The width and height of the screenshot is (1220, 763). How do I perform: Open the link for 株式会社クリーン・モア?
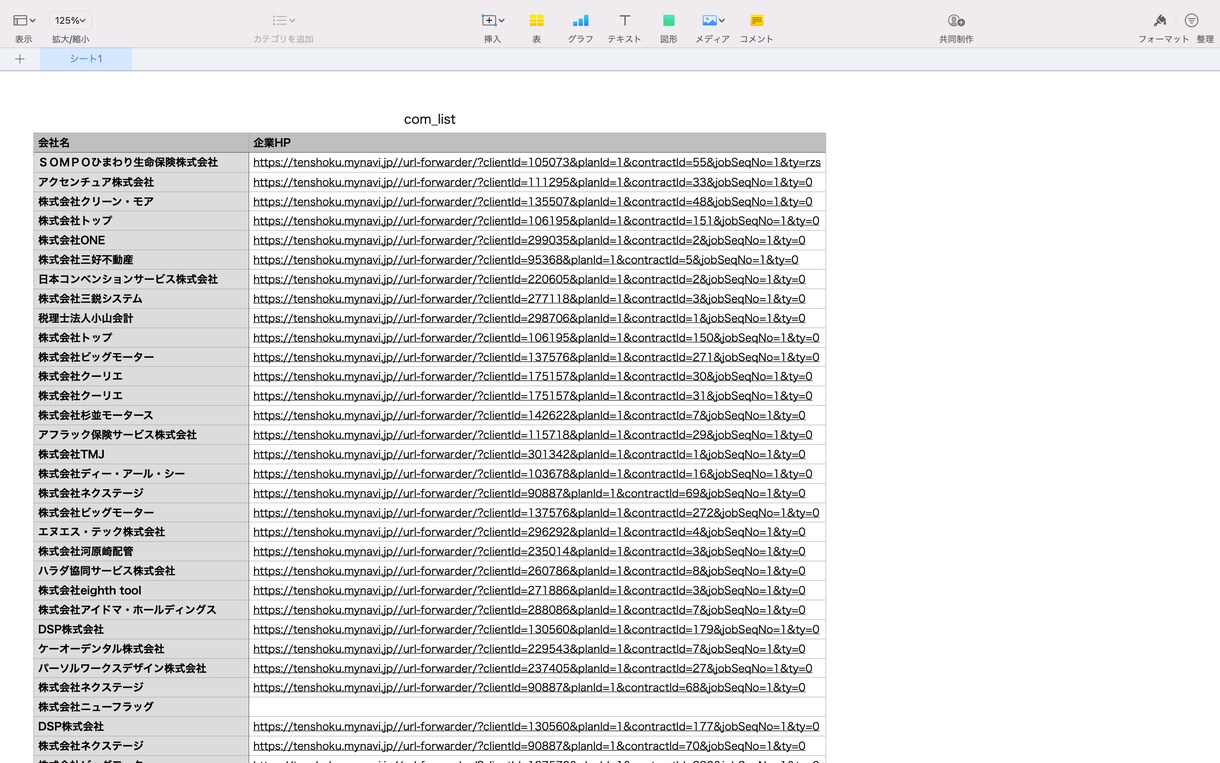coord(533,201)
